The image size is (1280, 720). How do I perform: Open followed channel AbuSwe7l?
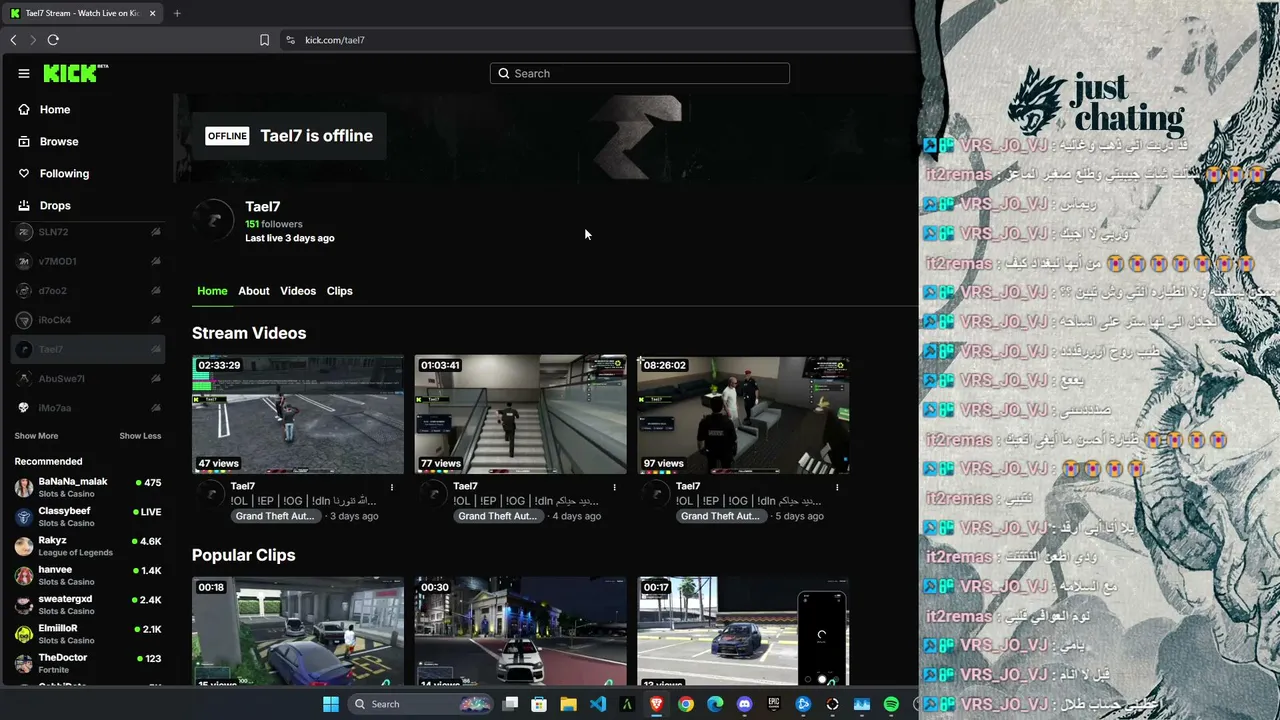(88, 379)
